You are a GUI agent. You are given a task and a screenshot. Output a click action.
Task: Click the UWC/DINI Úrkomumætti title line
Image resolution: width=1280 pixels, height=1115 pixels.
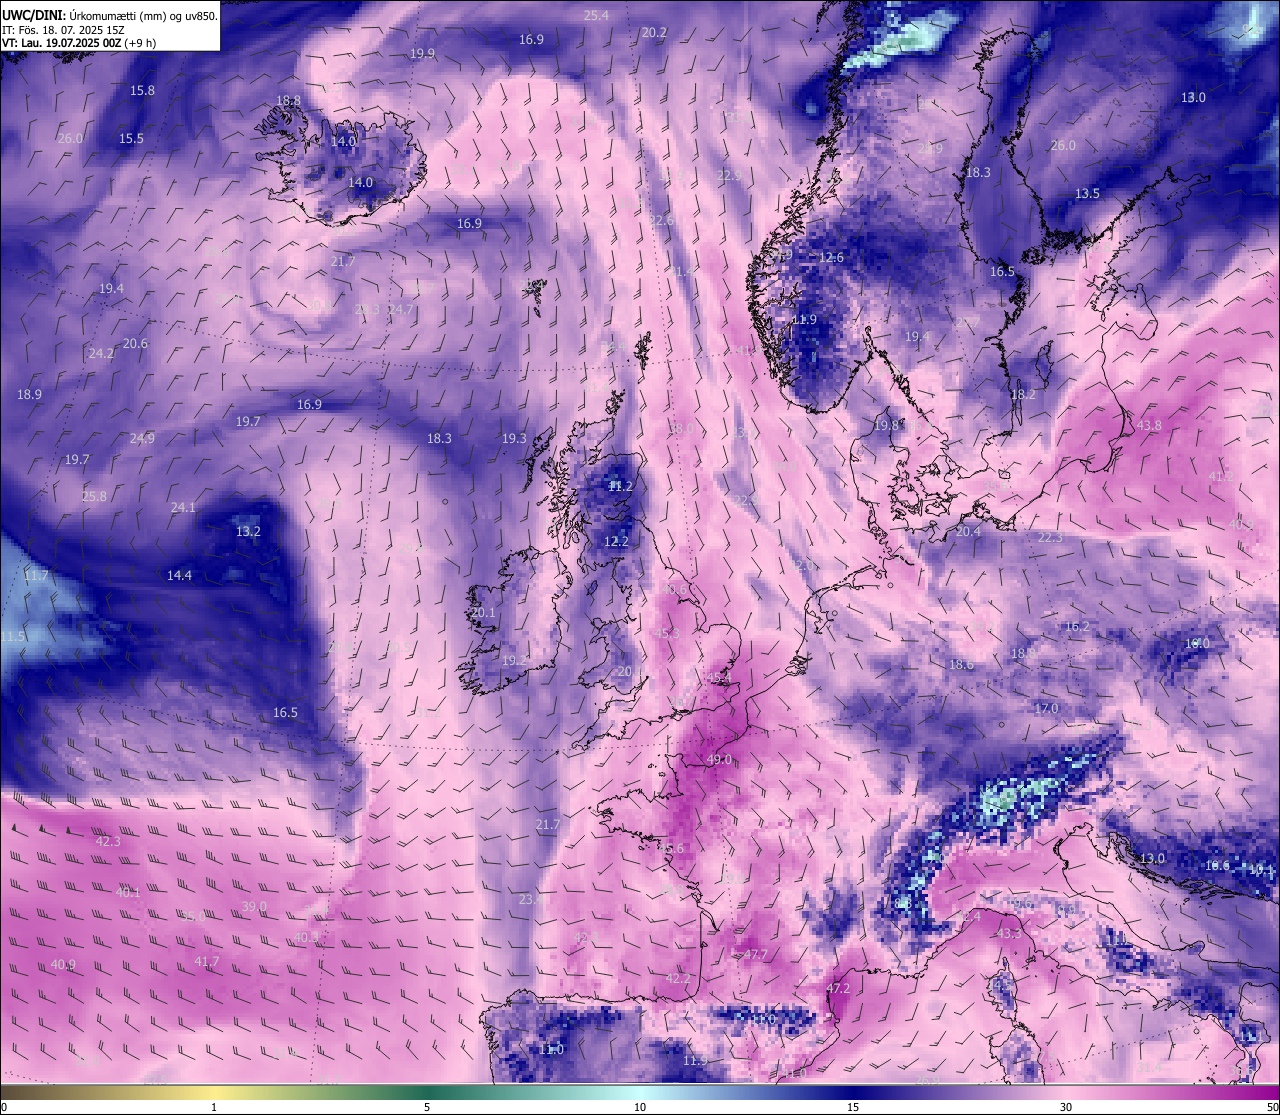(x=110, y=16)
